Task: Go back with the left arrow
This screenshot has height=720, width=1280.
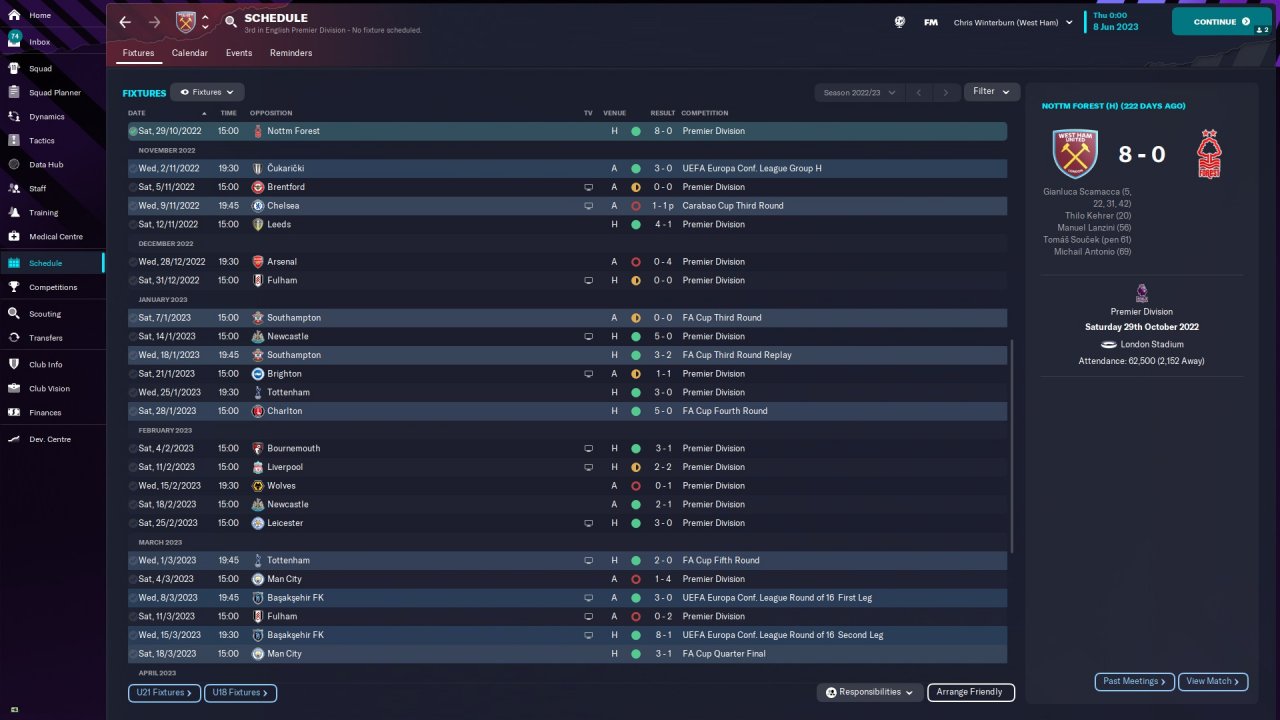Action: [x=125, y=22]
